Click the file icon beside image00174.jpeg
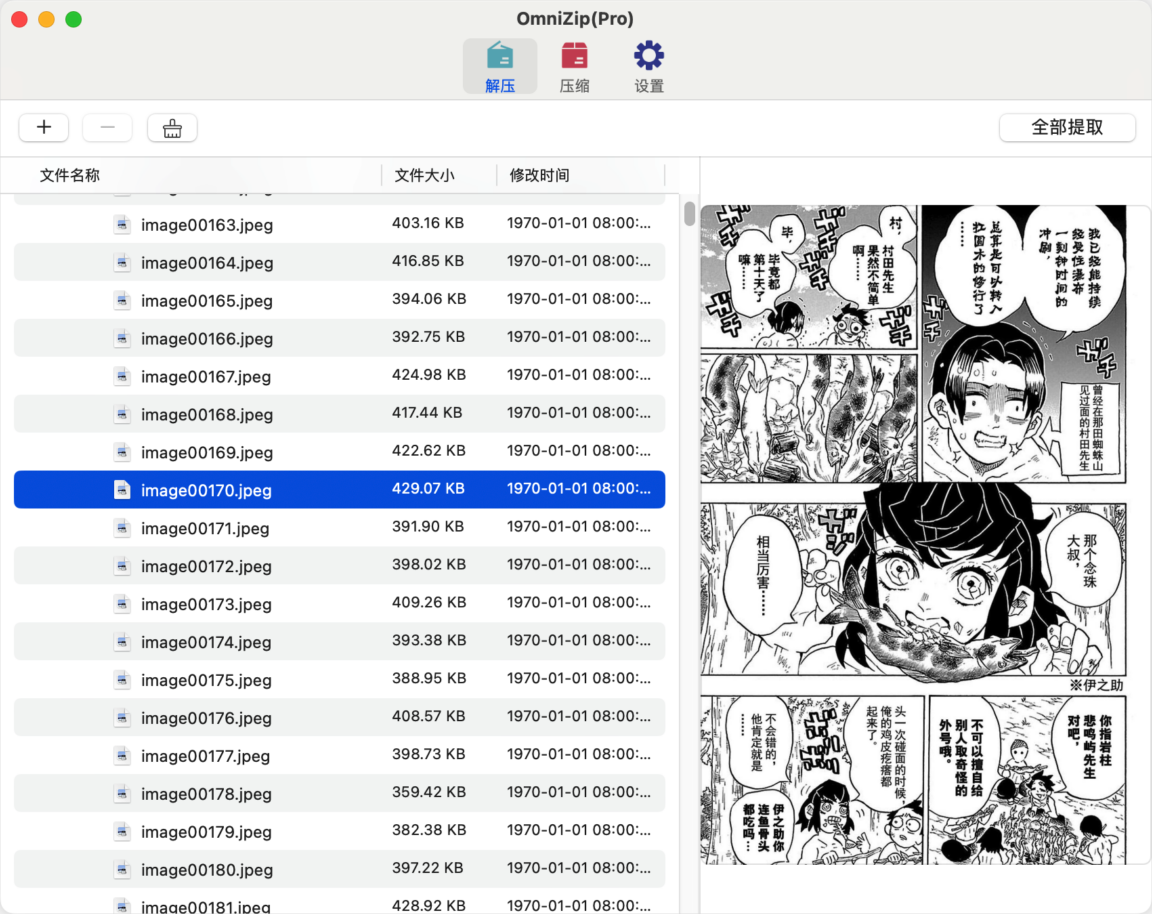1152x914 pixels. 123,642
